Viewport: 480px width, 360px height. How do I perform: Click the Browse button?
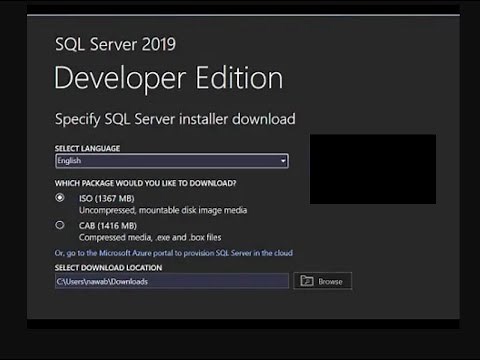coord(322,281)
